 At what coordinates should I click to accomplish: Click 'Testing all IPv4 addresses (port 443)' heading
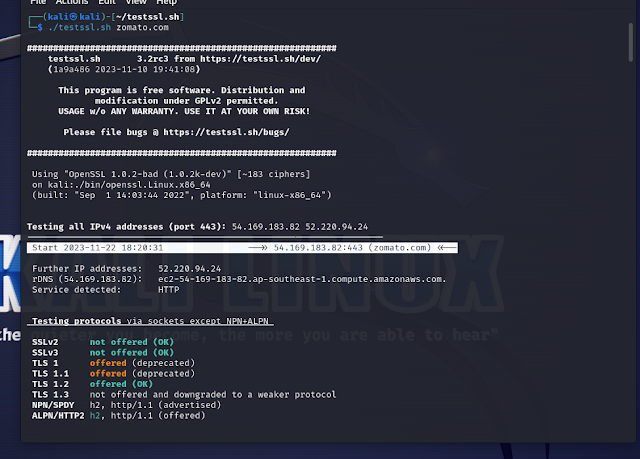point(126,227)
